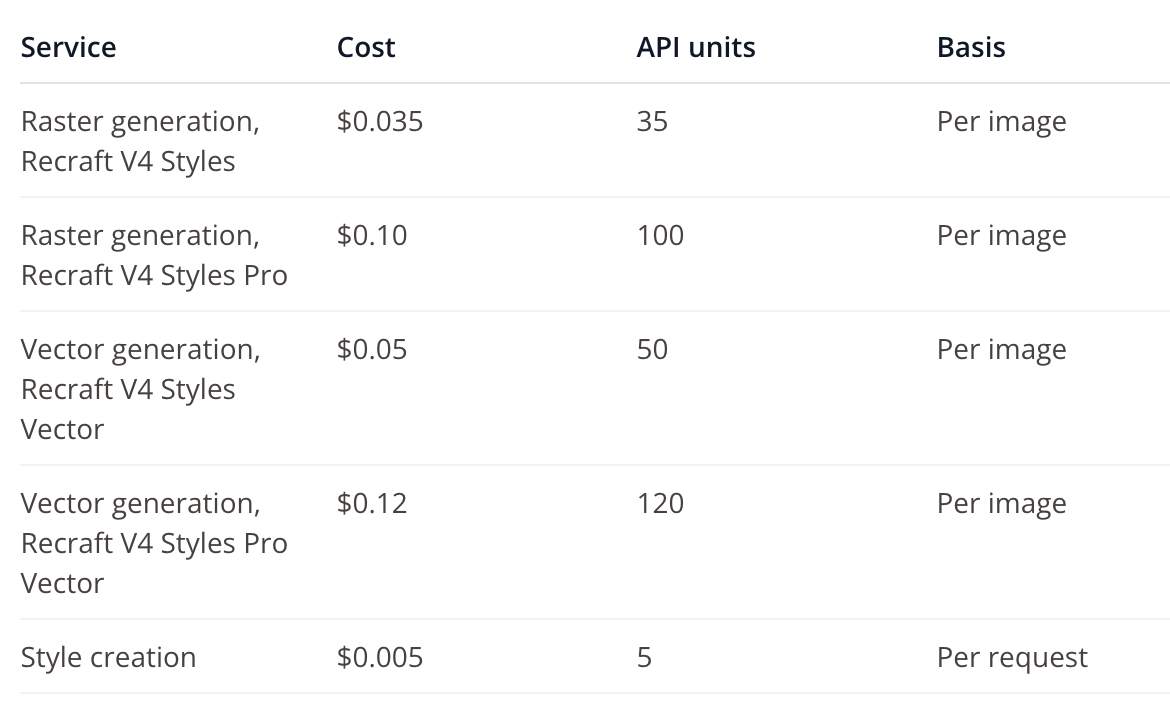Viewport: 1170px width, 710px height.
Task: Click the $0.035 cost value
Action: pos(380,122)
